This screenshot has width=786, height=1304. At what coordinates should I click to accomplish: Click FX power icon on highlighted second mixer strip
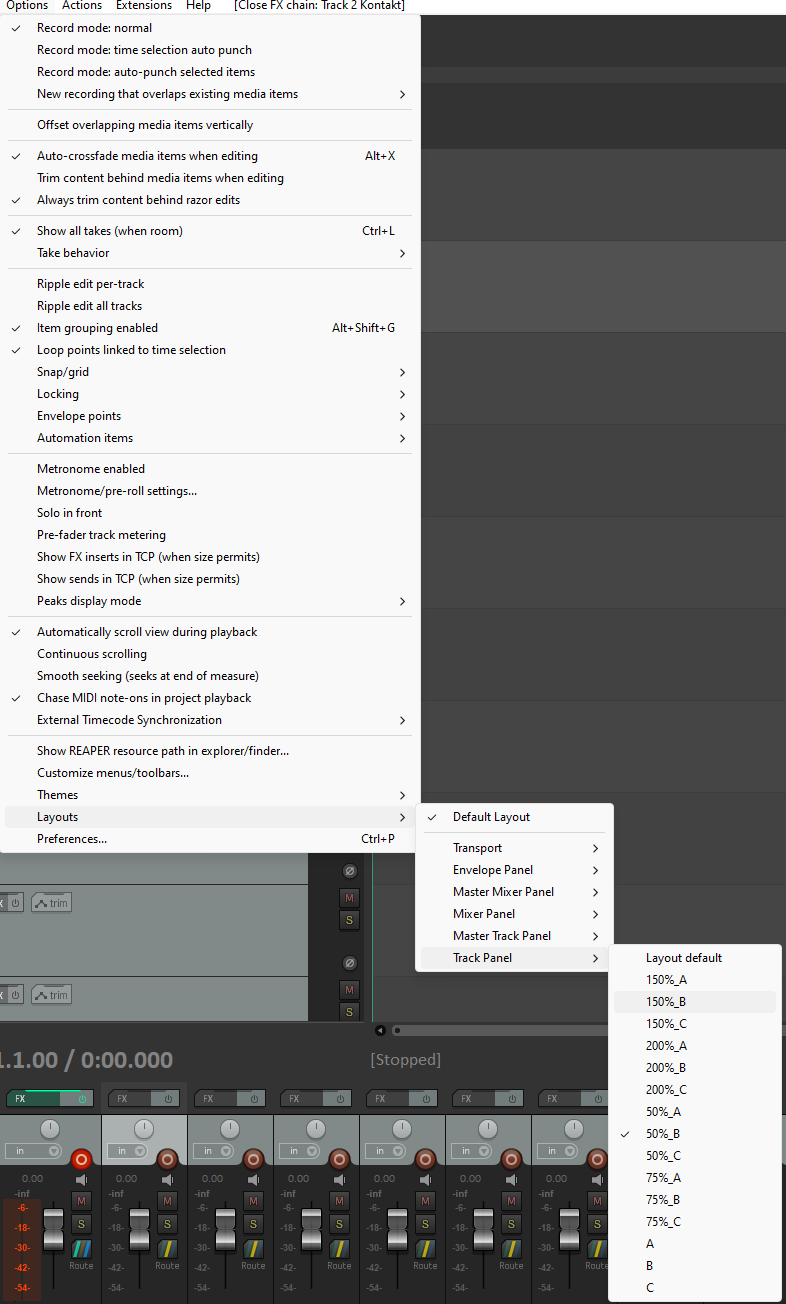168,1098
